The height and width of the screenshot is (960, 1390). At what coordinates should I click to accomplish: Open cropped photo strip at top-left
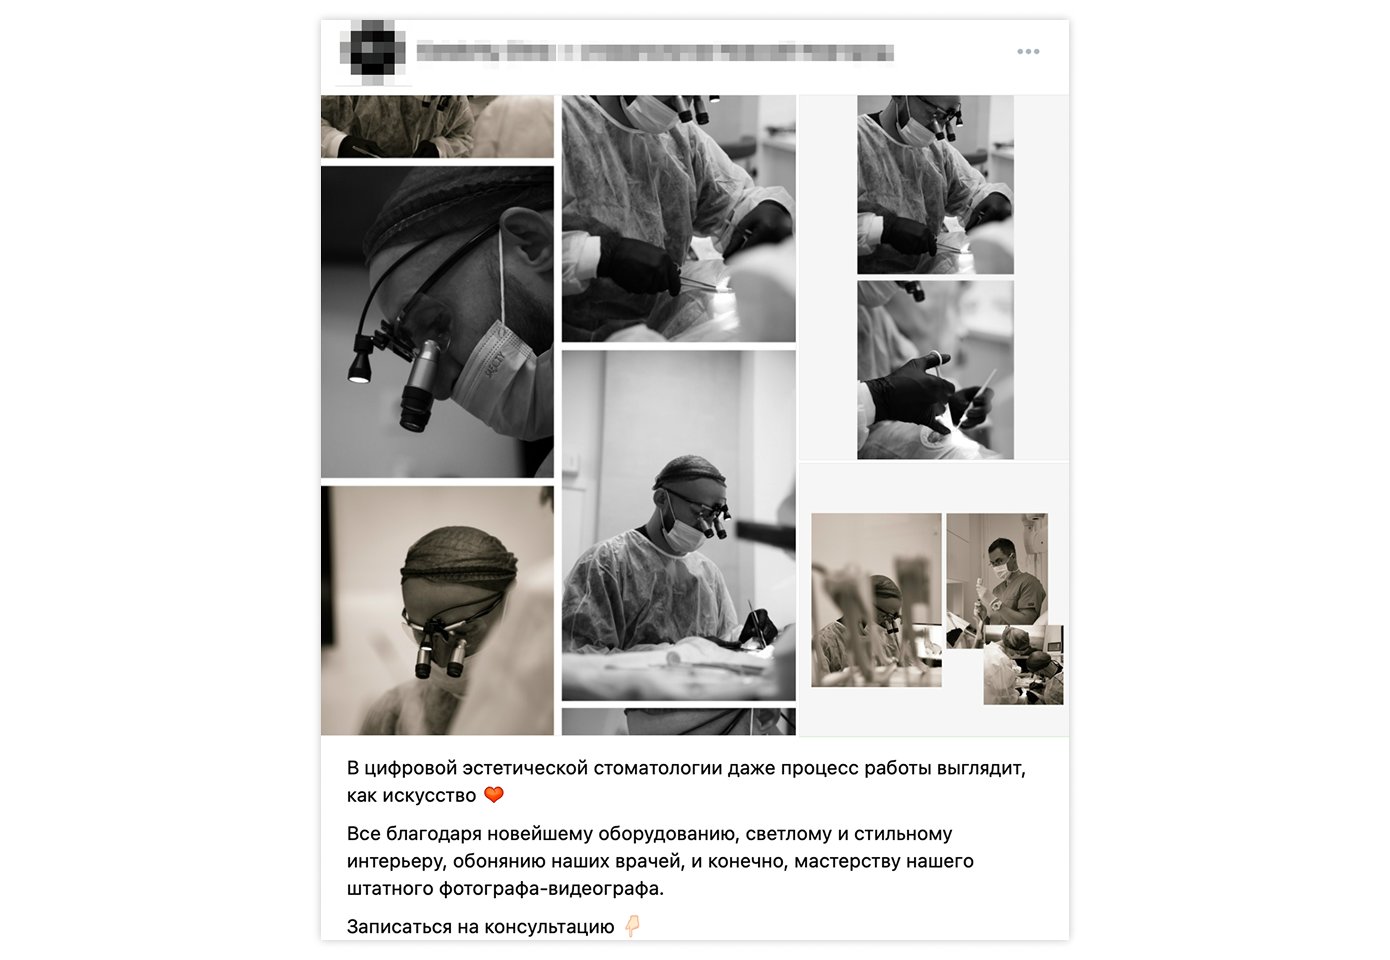pos(437,127)
